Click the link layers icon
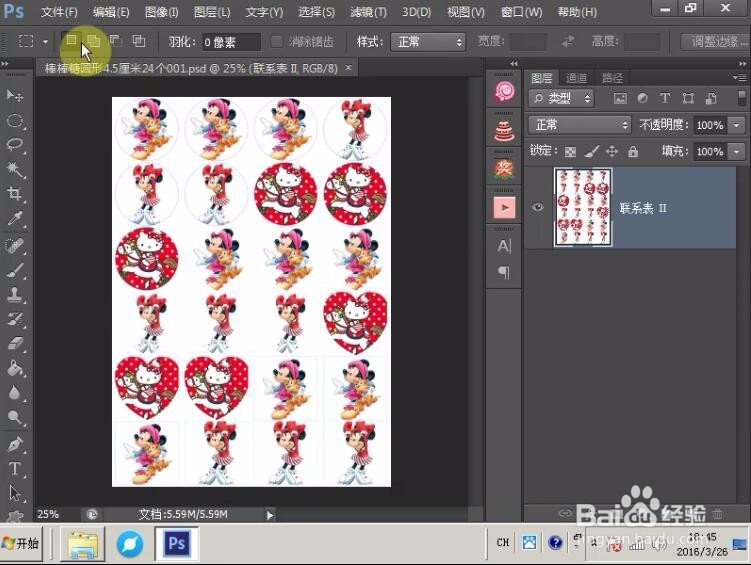This screenshot has width=751, height=565. click(565, 513)
